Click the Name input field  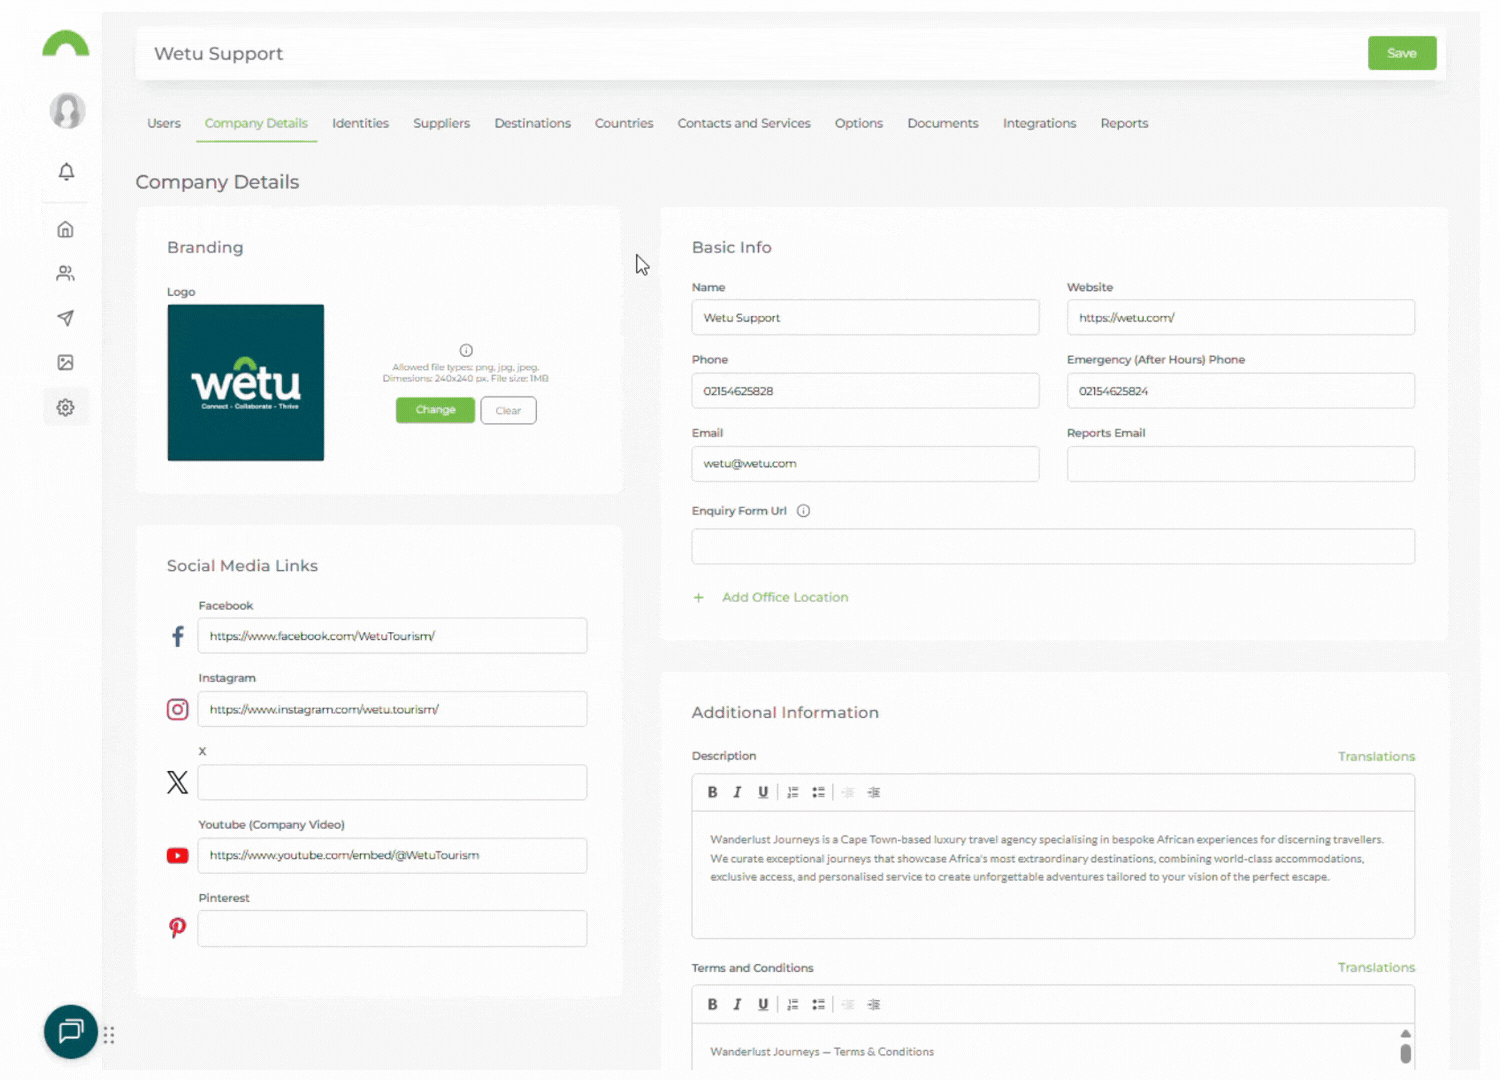tap(865, 317)
